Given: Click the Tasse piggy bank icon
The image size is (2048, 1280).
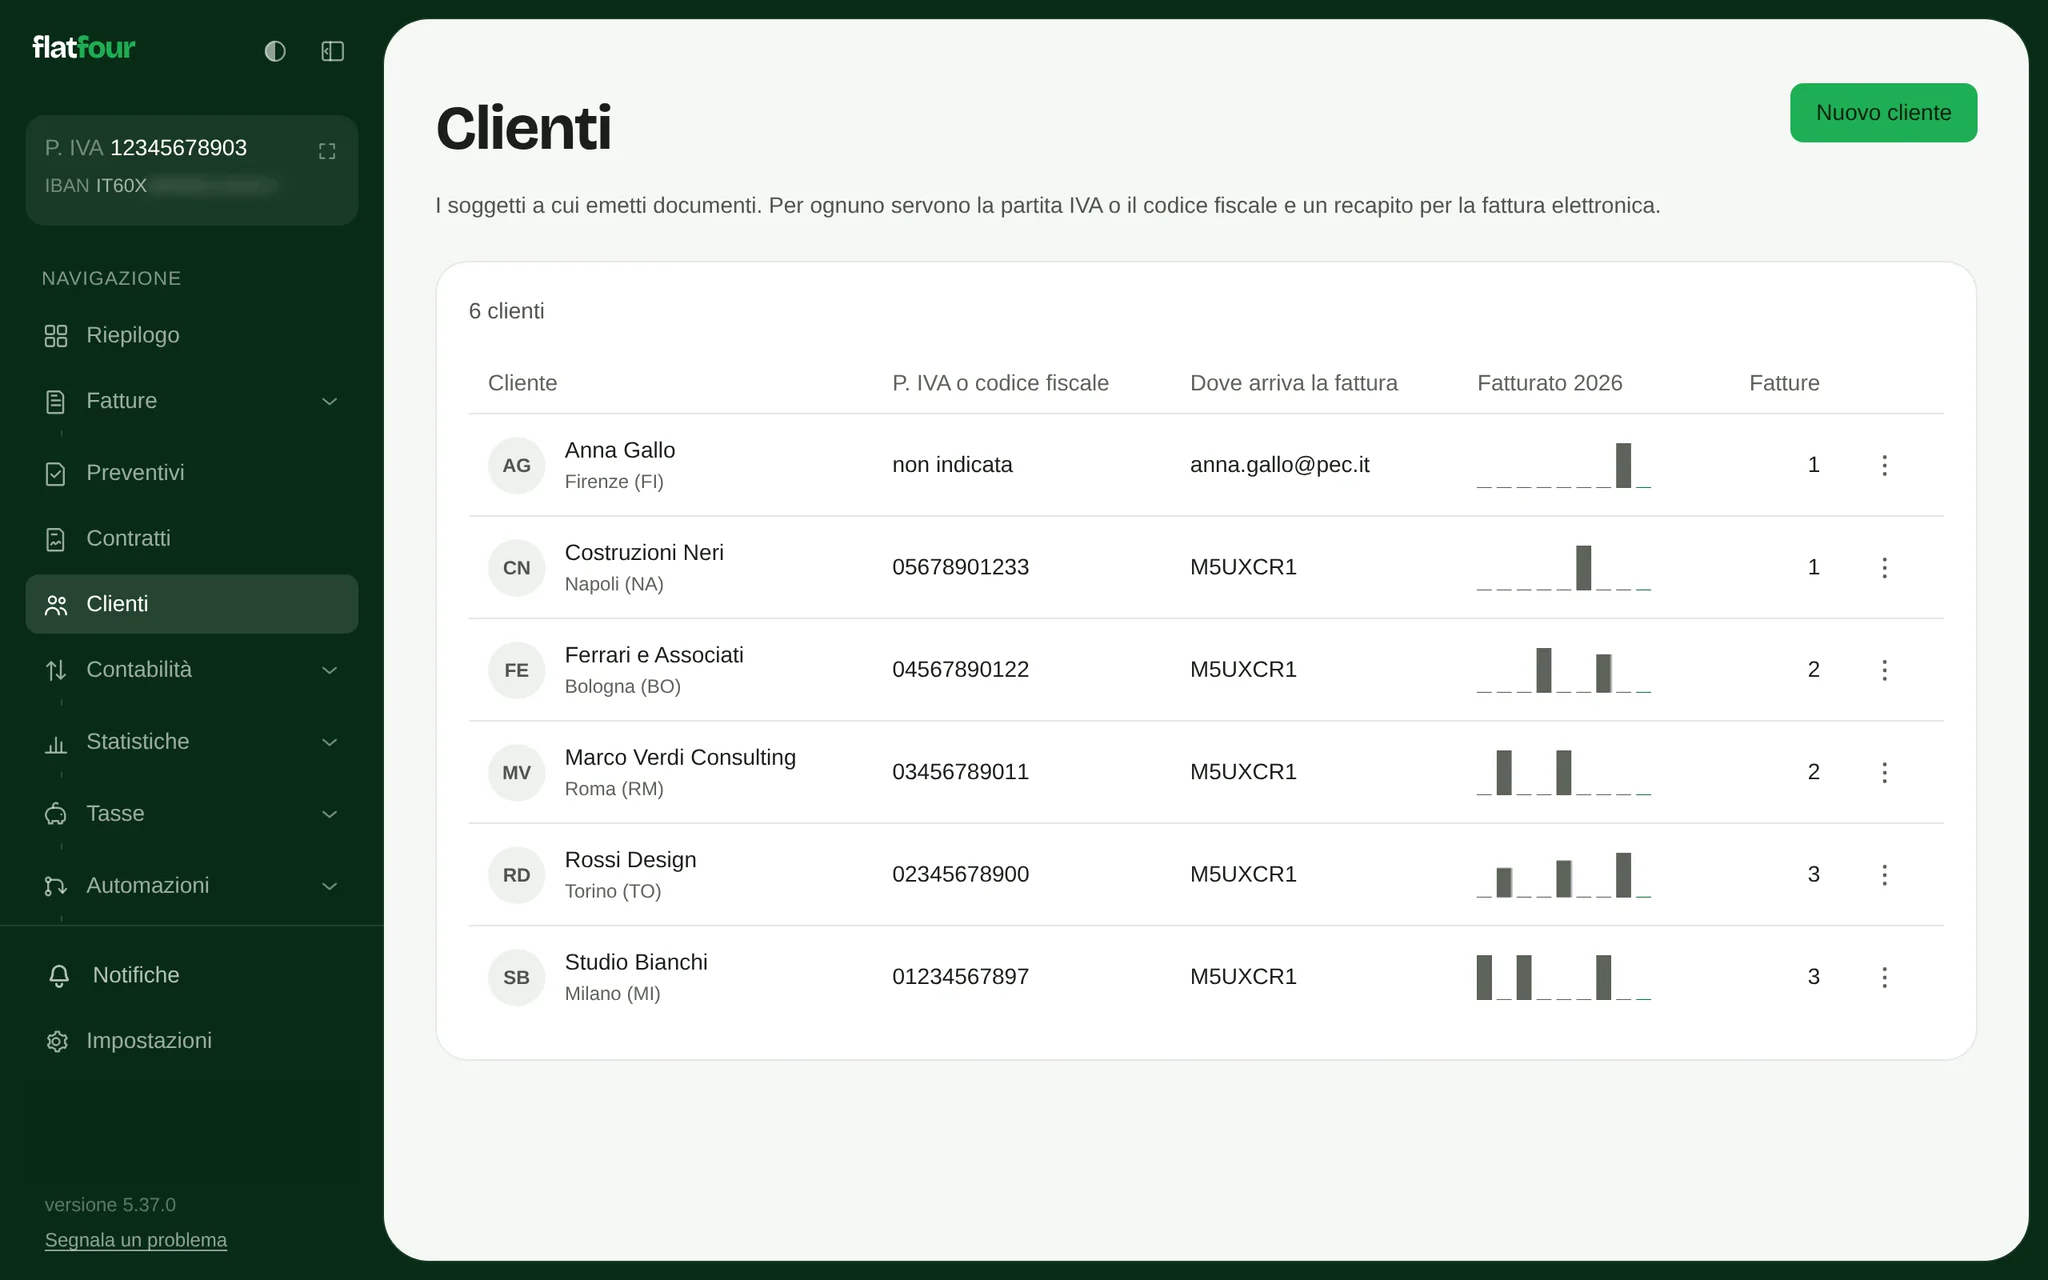Looking at the screenshot, I should pos(56,815).
